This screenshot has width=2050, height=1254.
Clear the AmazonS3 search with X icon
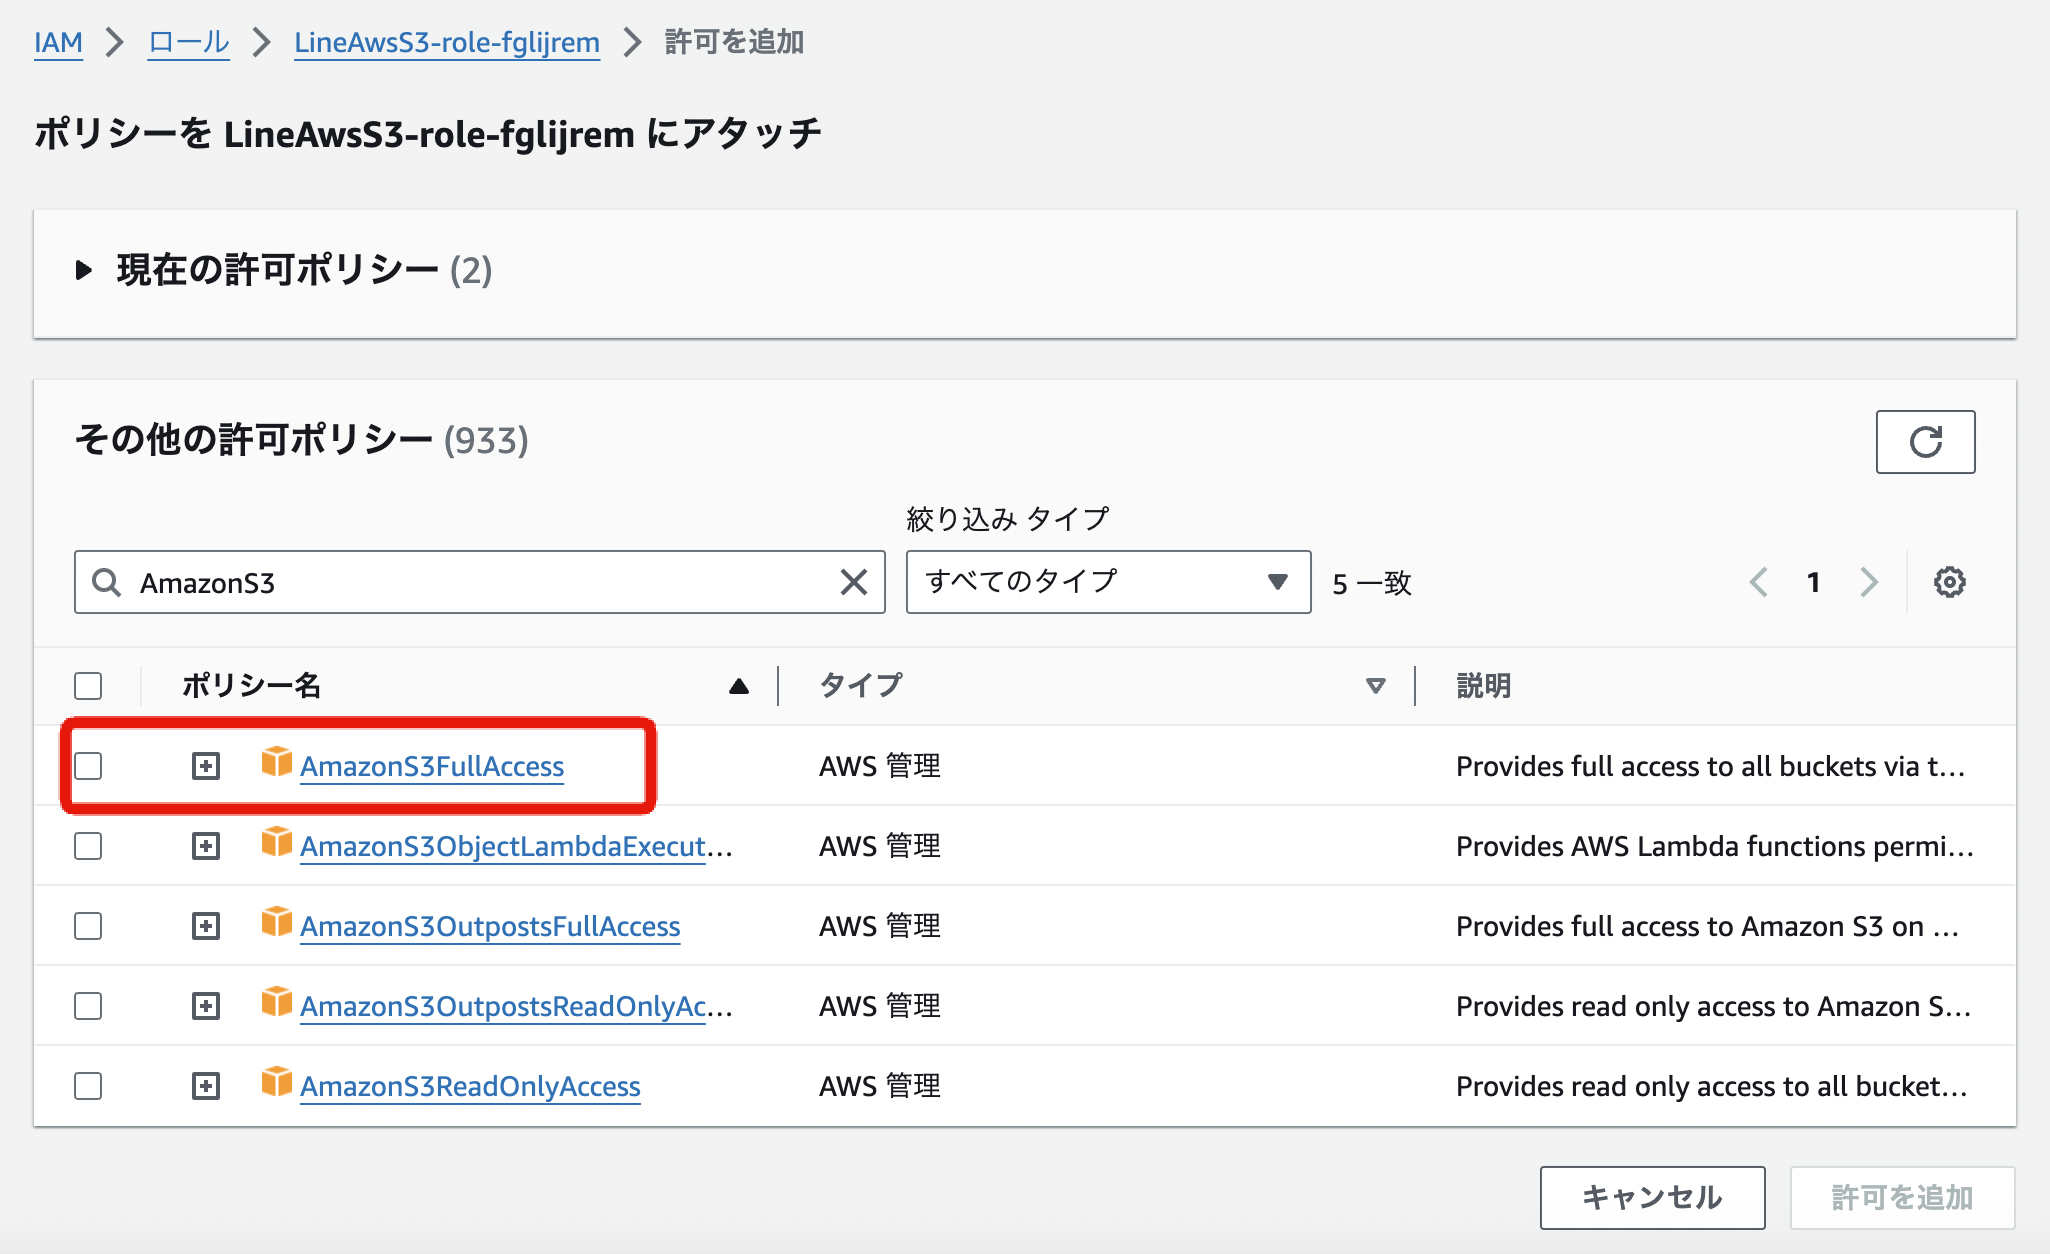point(853,582)
